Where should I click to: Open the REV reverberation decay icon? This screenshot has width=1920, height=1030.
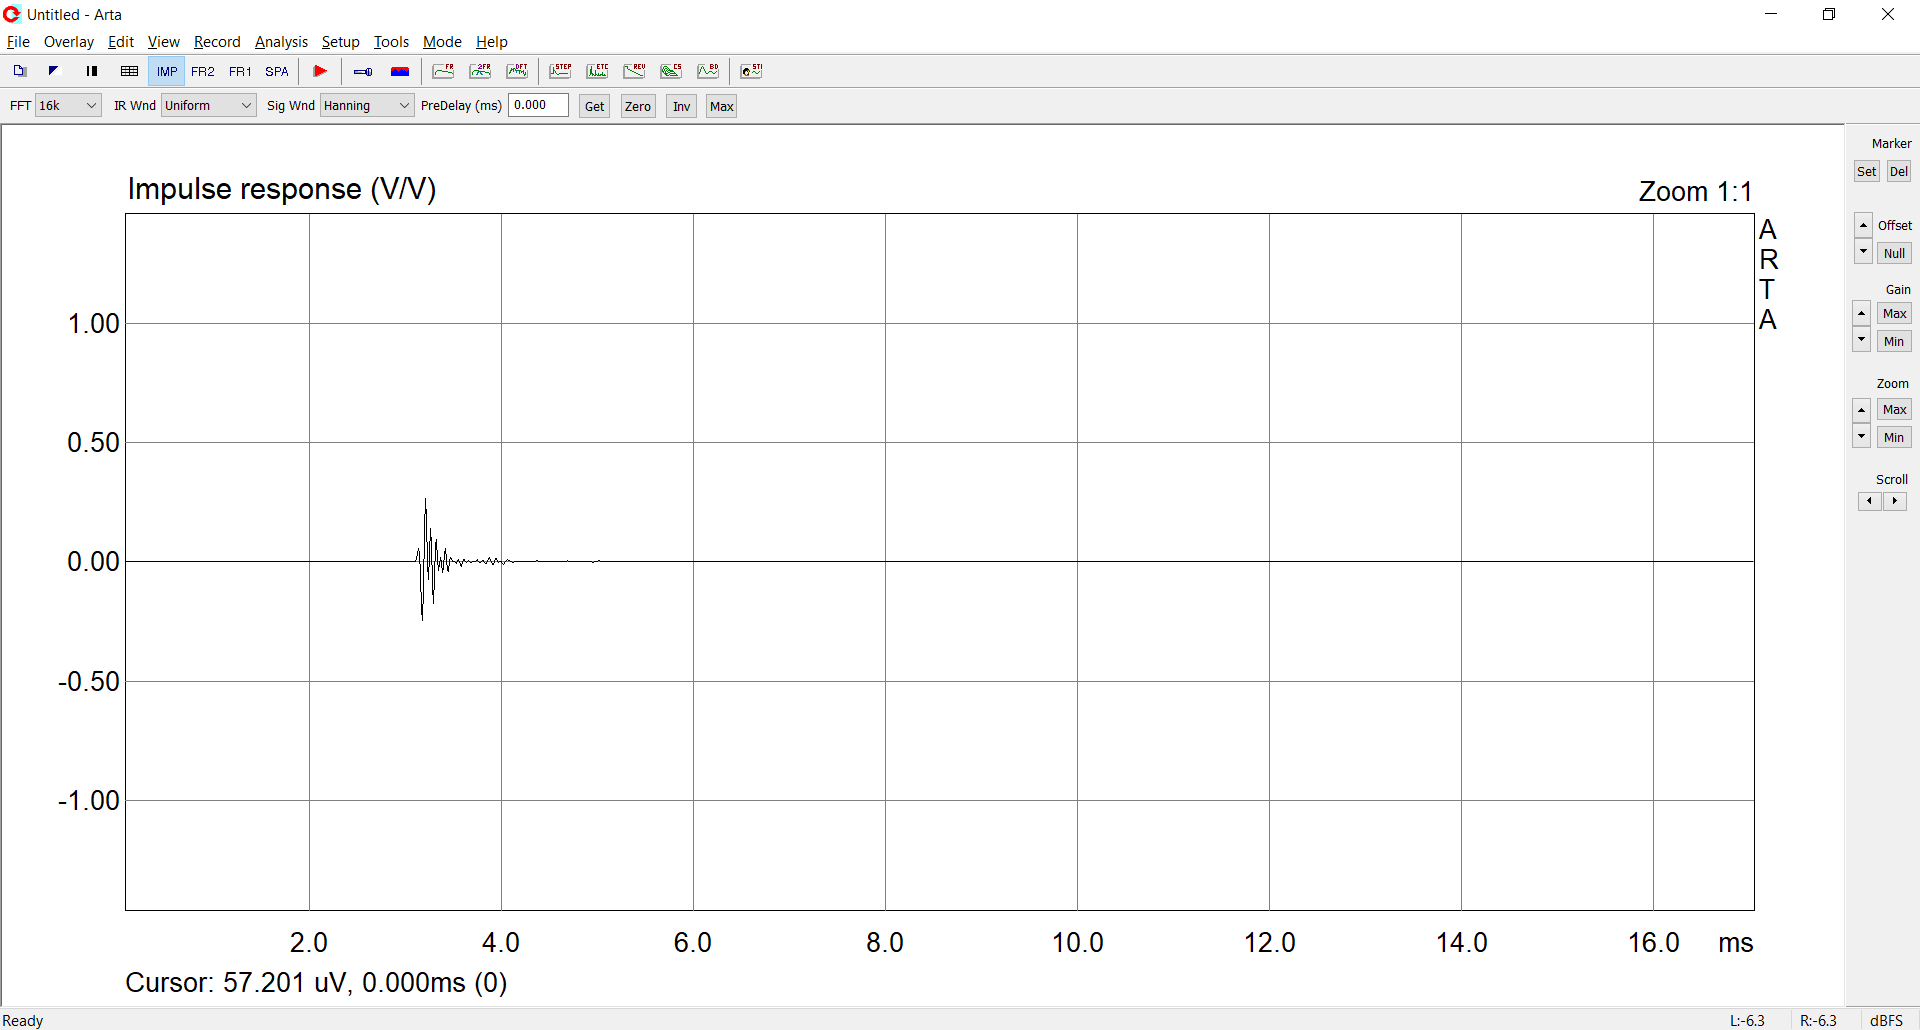tap(634, 71)
